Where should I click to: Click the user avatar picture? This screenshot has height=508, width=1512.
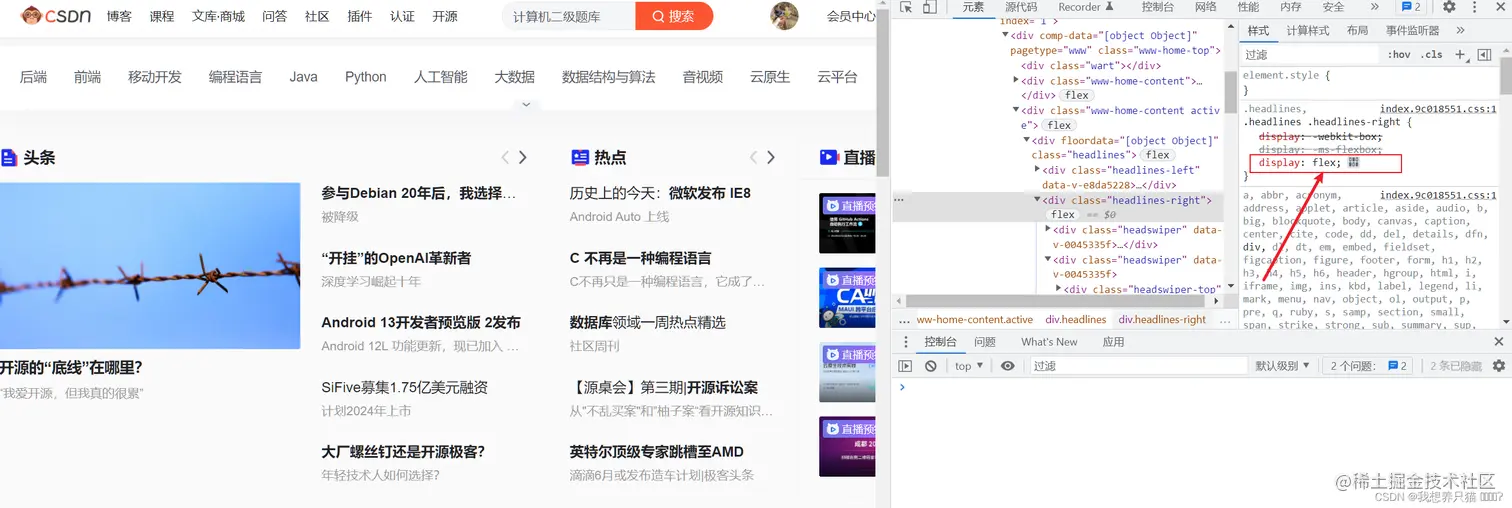coord(785,16)
